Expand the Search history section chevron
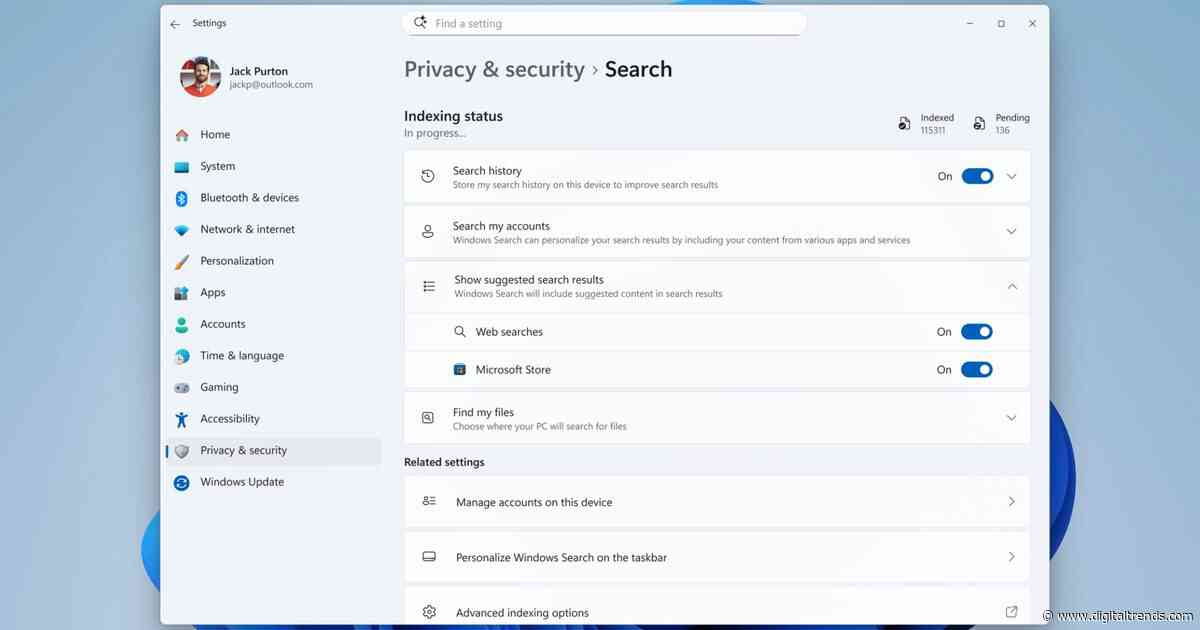 coord(1011,176)
